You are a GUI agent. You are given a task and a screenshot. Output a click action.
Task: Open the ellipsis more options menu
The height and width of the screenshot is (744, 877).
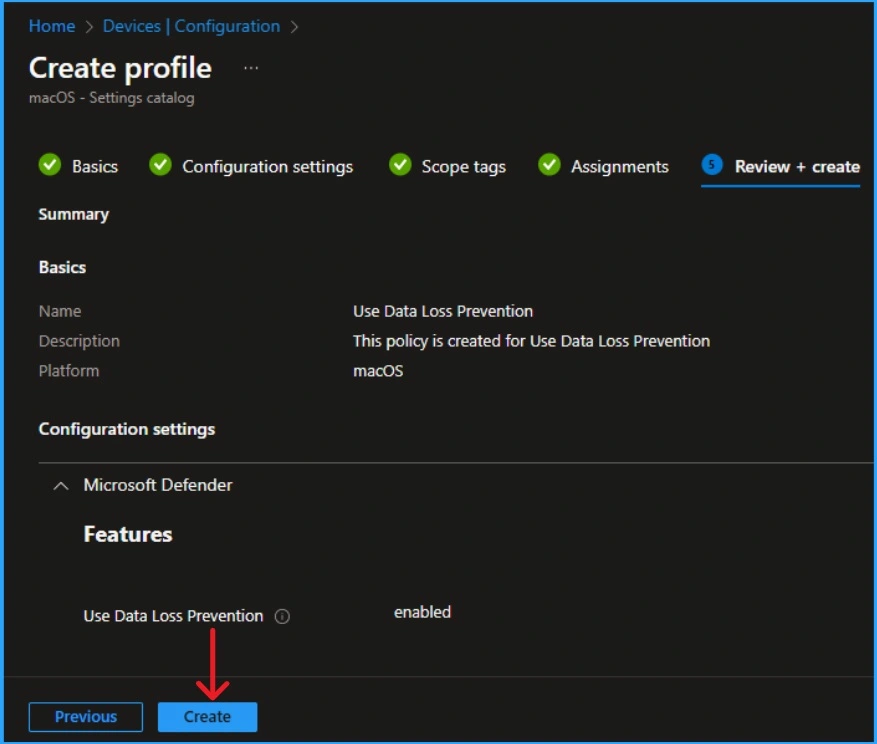[251, 68]
